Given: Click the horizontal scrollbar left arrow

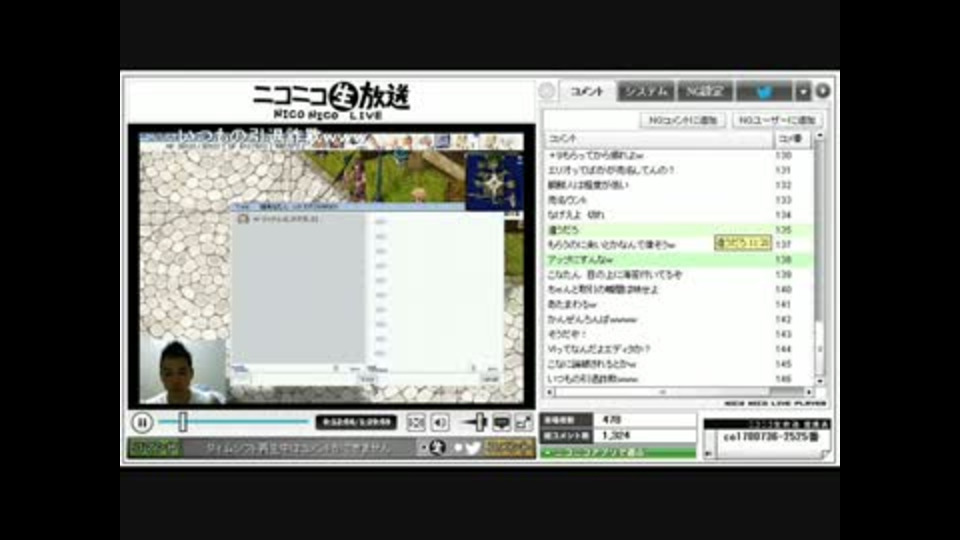Looking at the screenshot, I should pos(549,392).
